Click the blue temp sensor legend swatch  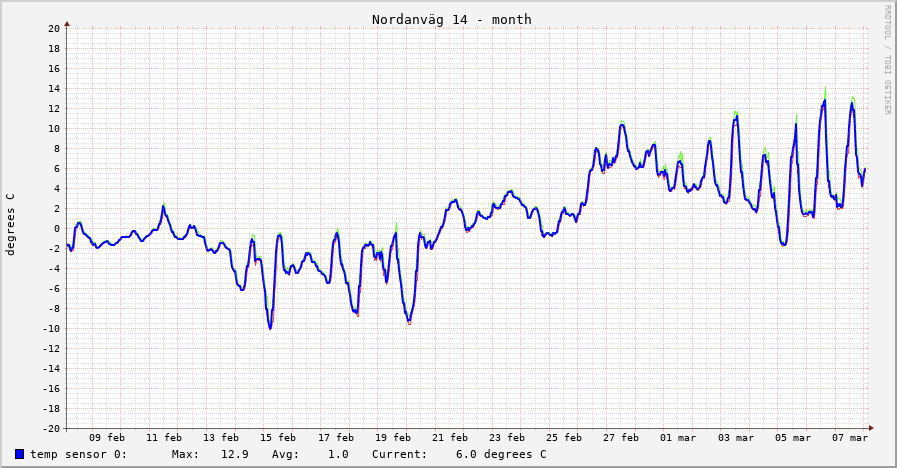click(20, 454)
